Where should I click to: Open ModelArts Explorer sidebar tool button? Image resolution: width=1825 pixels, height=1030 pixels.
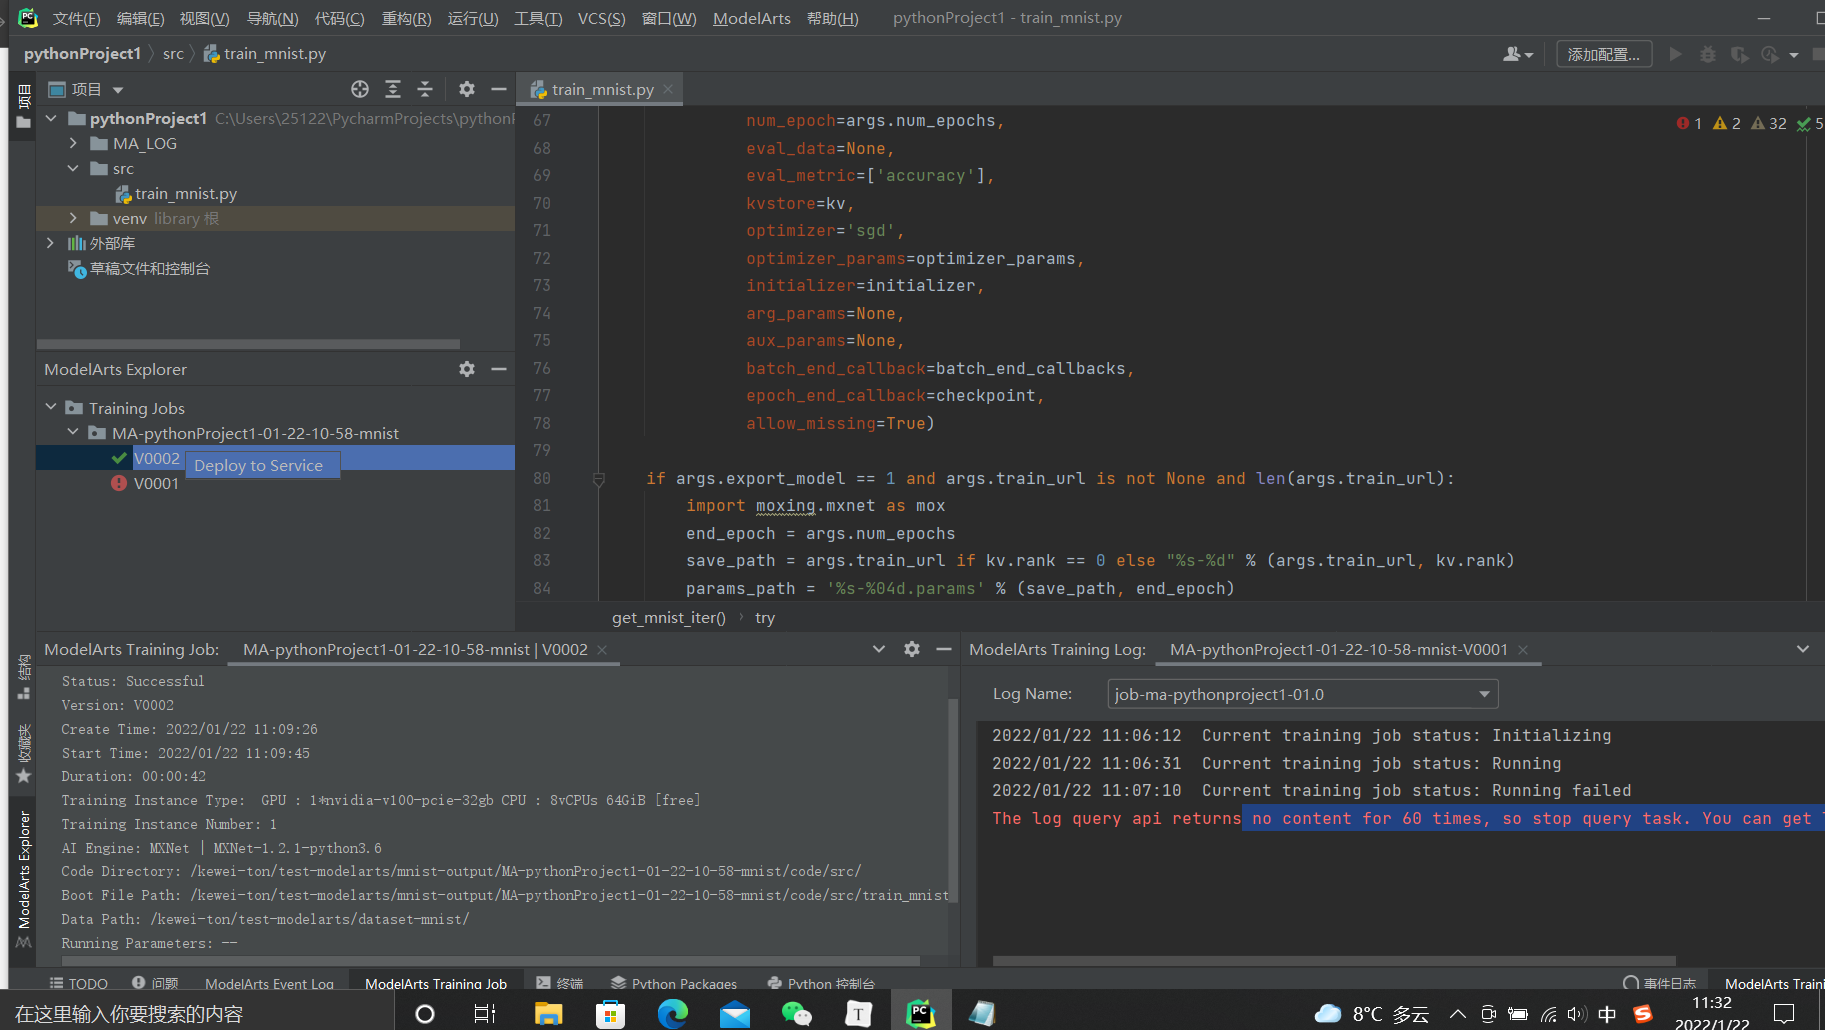(x=24, y=879)
